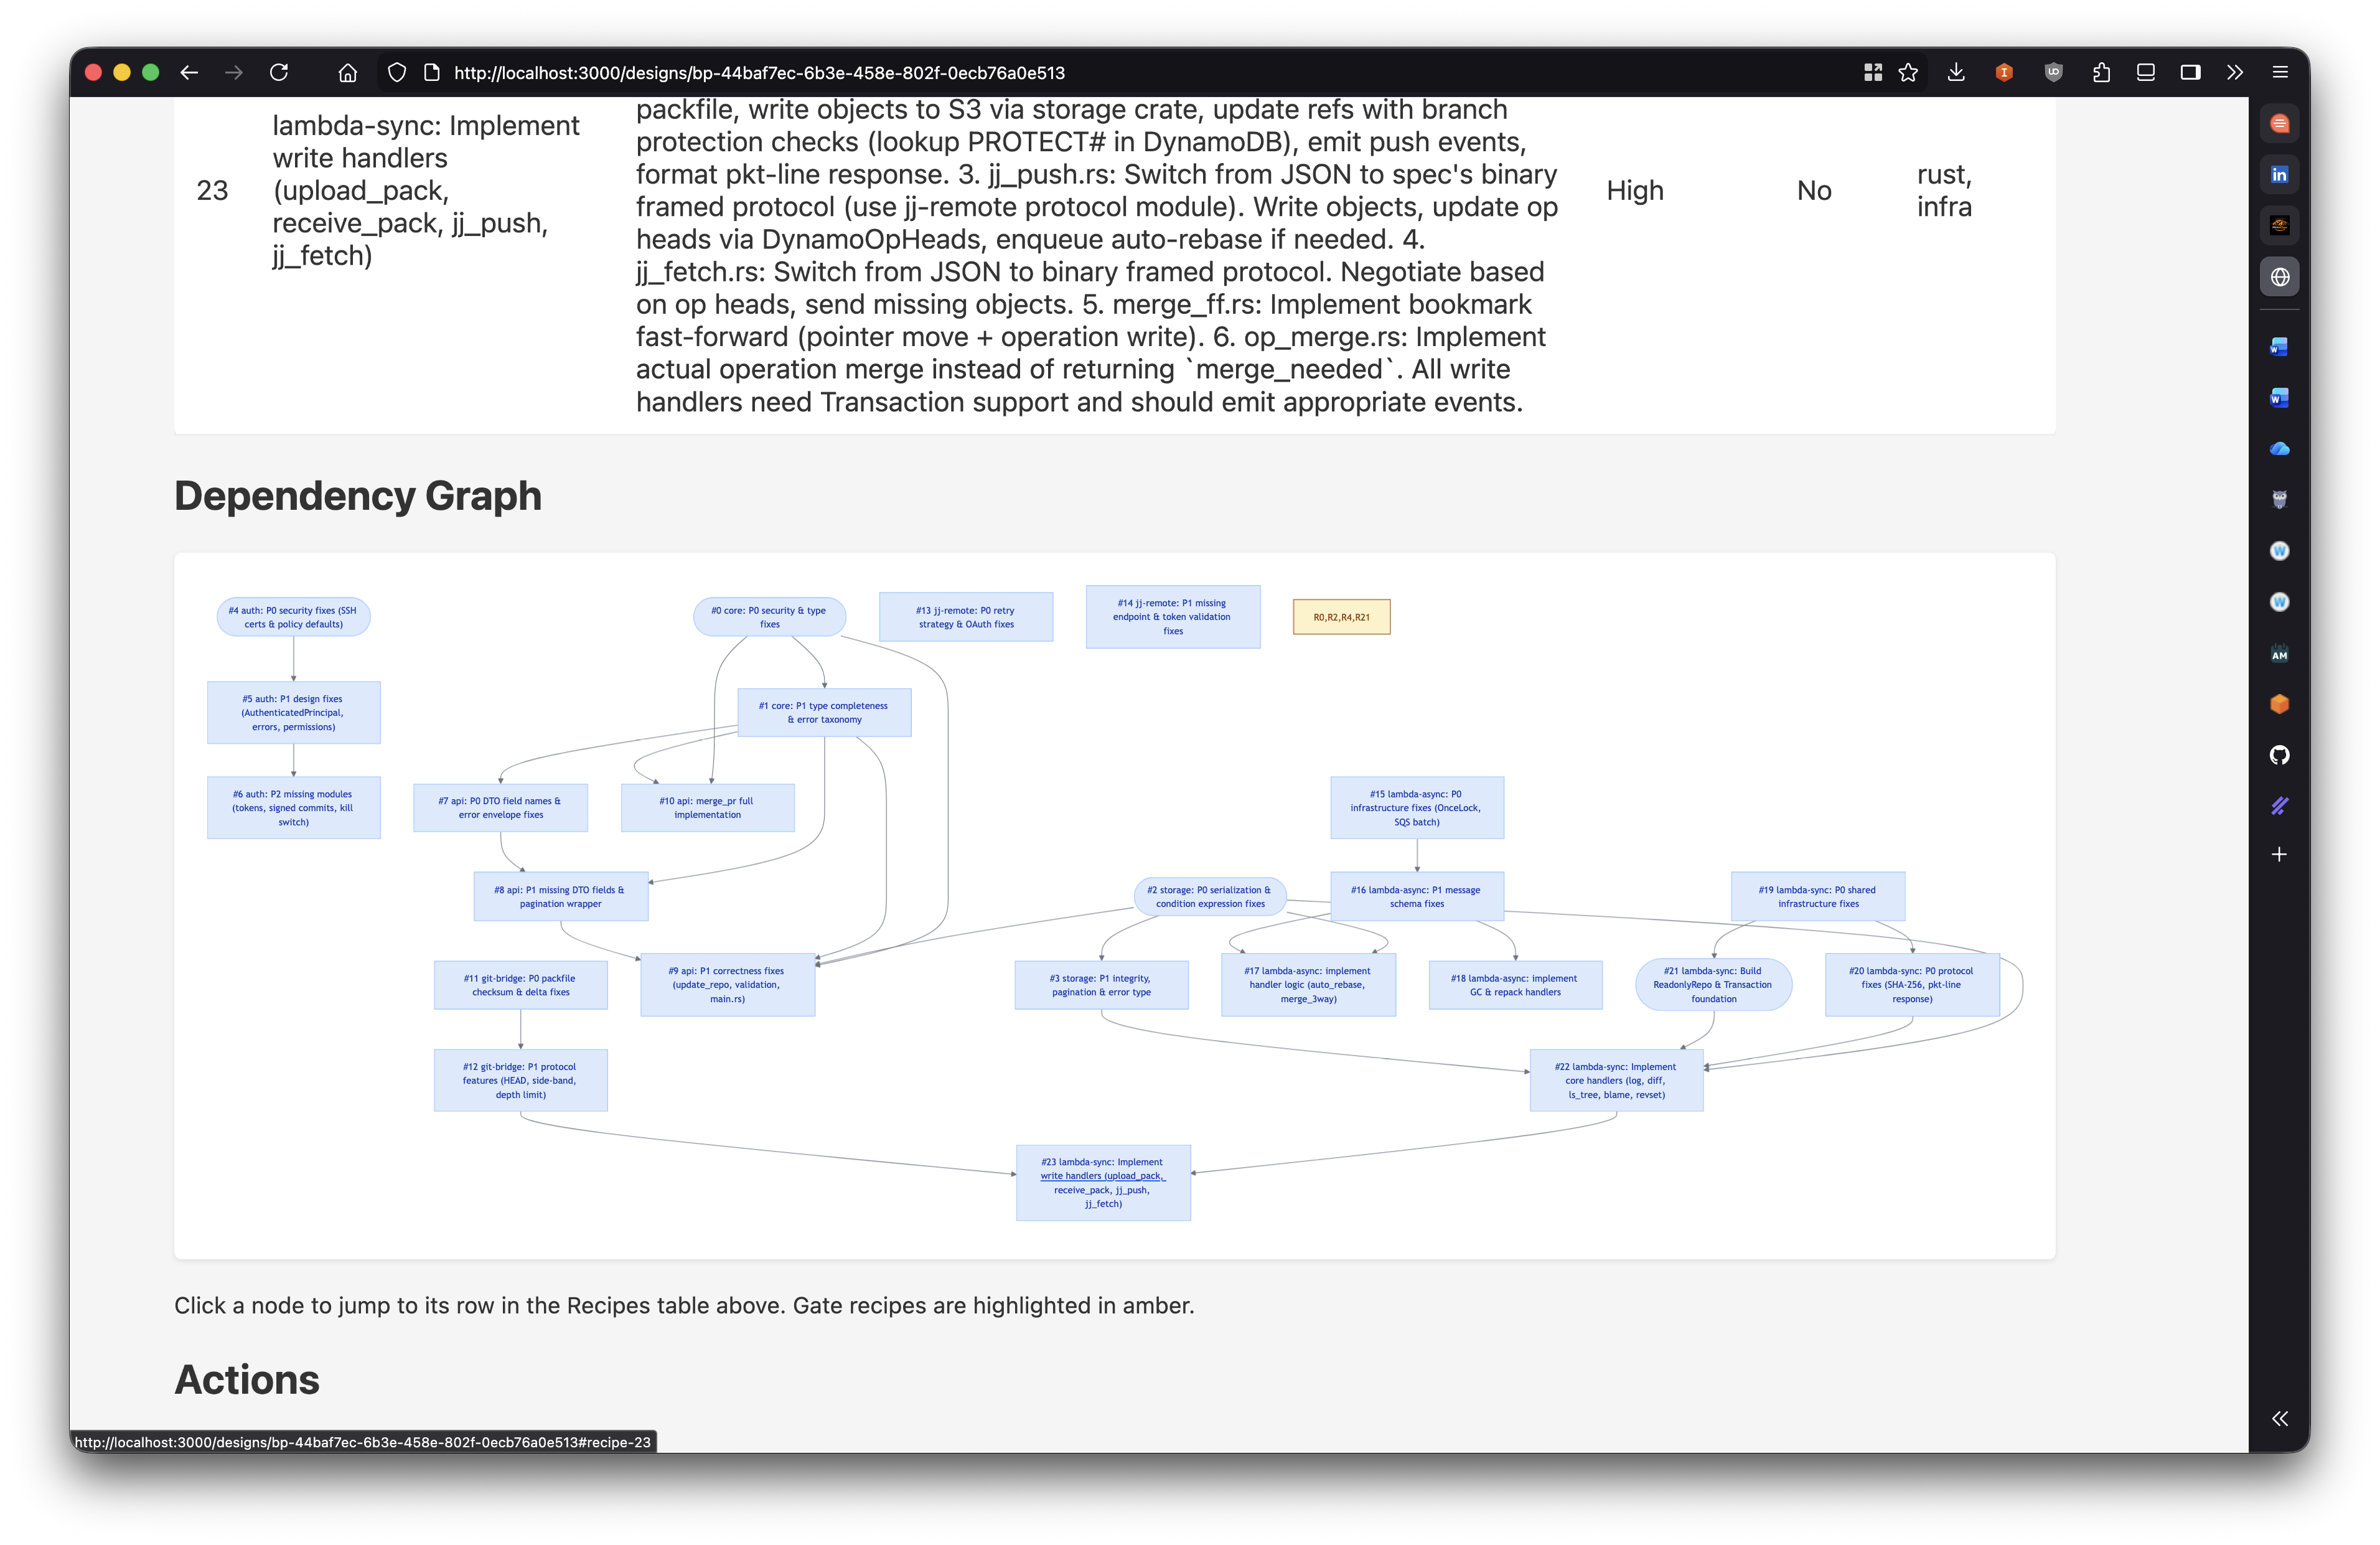This screenshot has width=2380, height=1545.
Task: Go back using the browser back arrow
Action: (x=189, y=72)
